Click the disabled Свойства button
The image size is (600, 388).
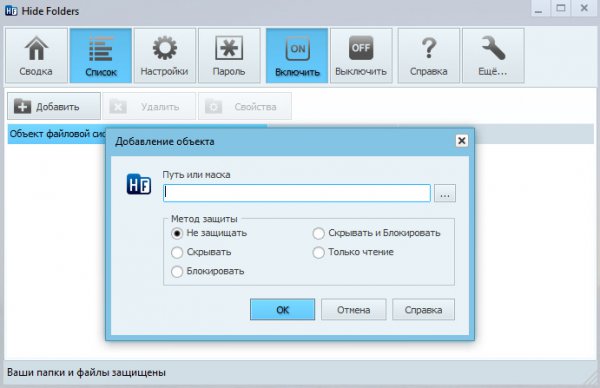(245, 106)
